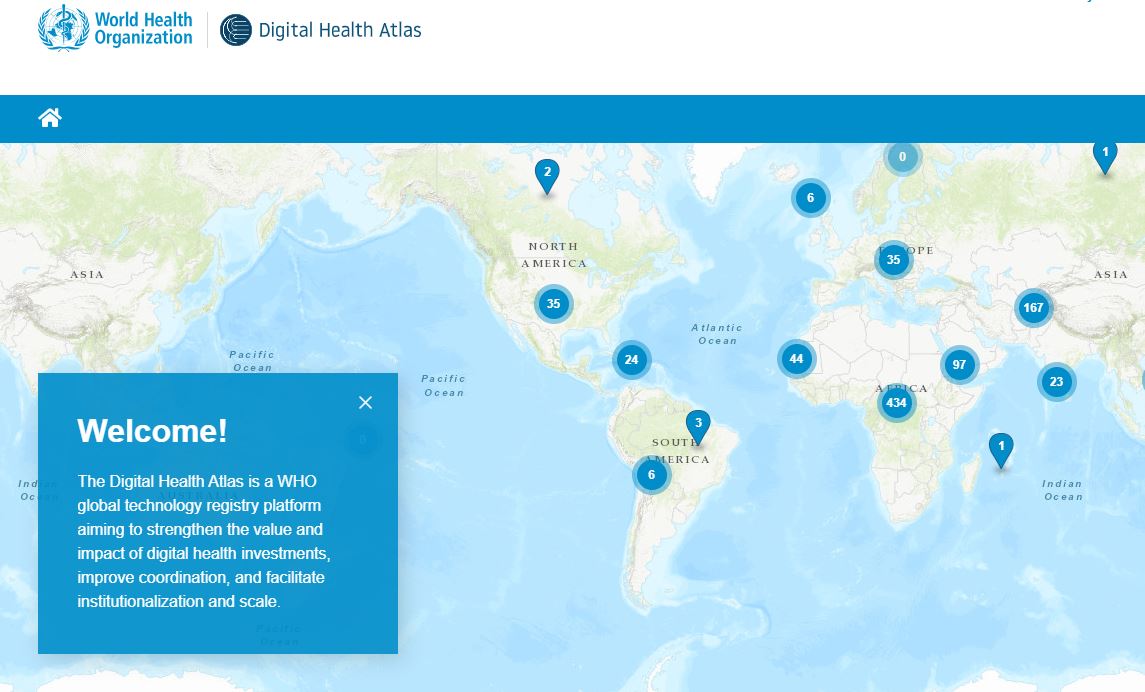The width and height of the screenshot is (1145, 692).
Task: Click the Digital Health Atlas logo
Action: [x=321, y=30]
